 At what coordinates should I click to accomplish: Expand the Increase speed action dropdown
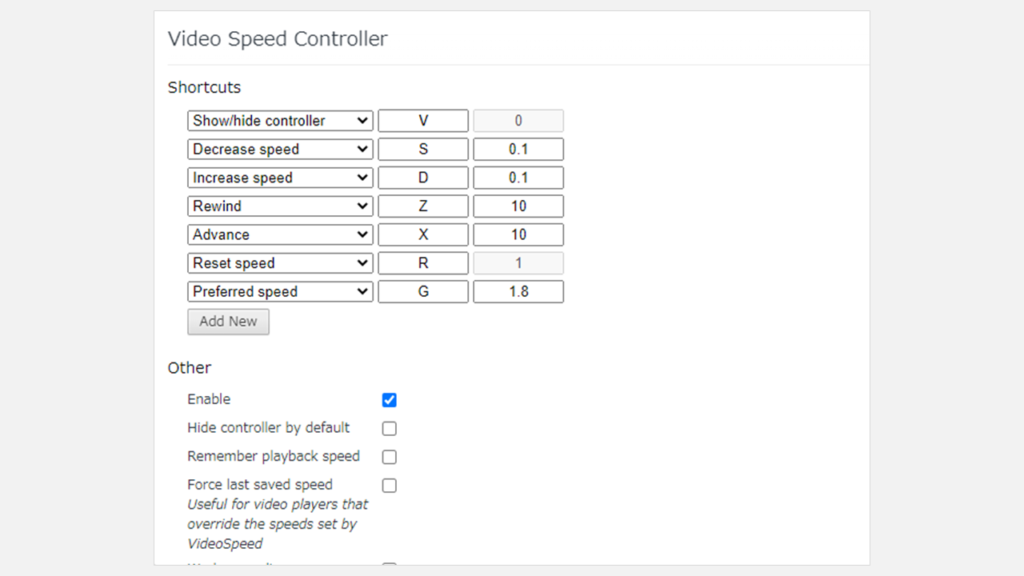(x=280, y=178)
